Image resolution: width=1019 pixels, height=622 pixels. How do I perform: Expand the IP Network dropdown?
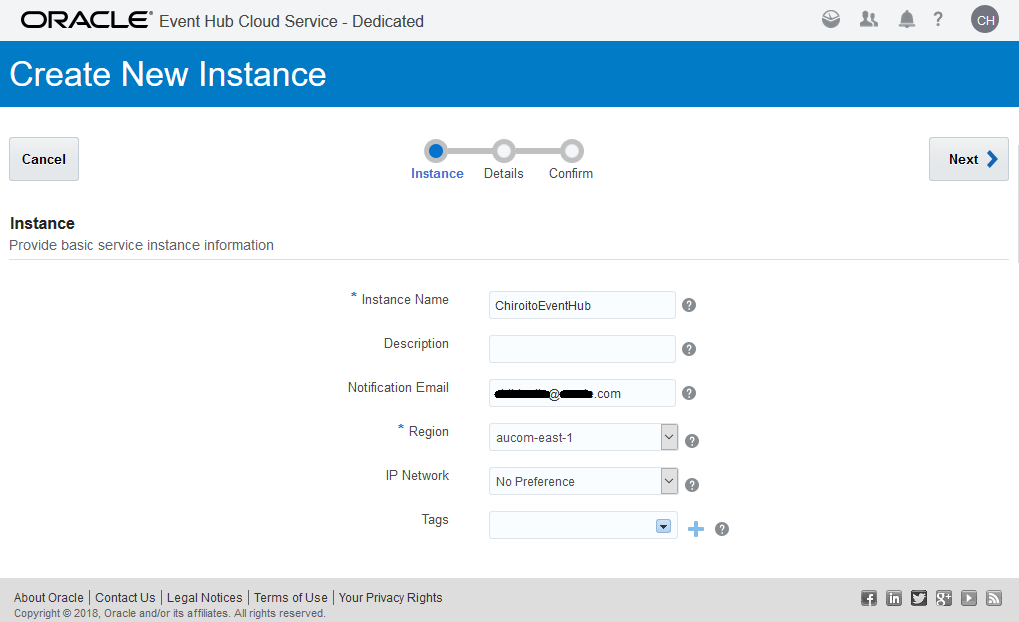click(x=669, y=481)
